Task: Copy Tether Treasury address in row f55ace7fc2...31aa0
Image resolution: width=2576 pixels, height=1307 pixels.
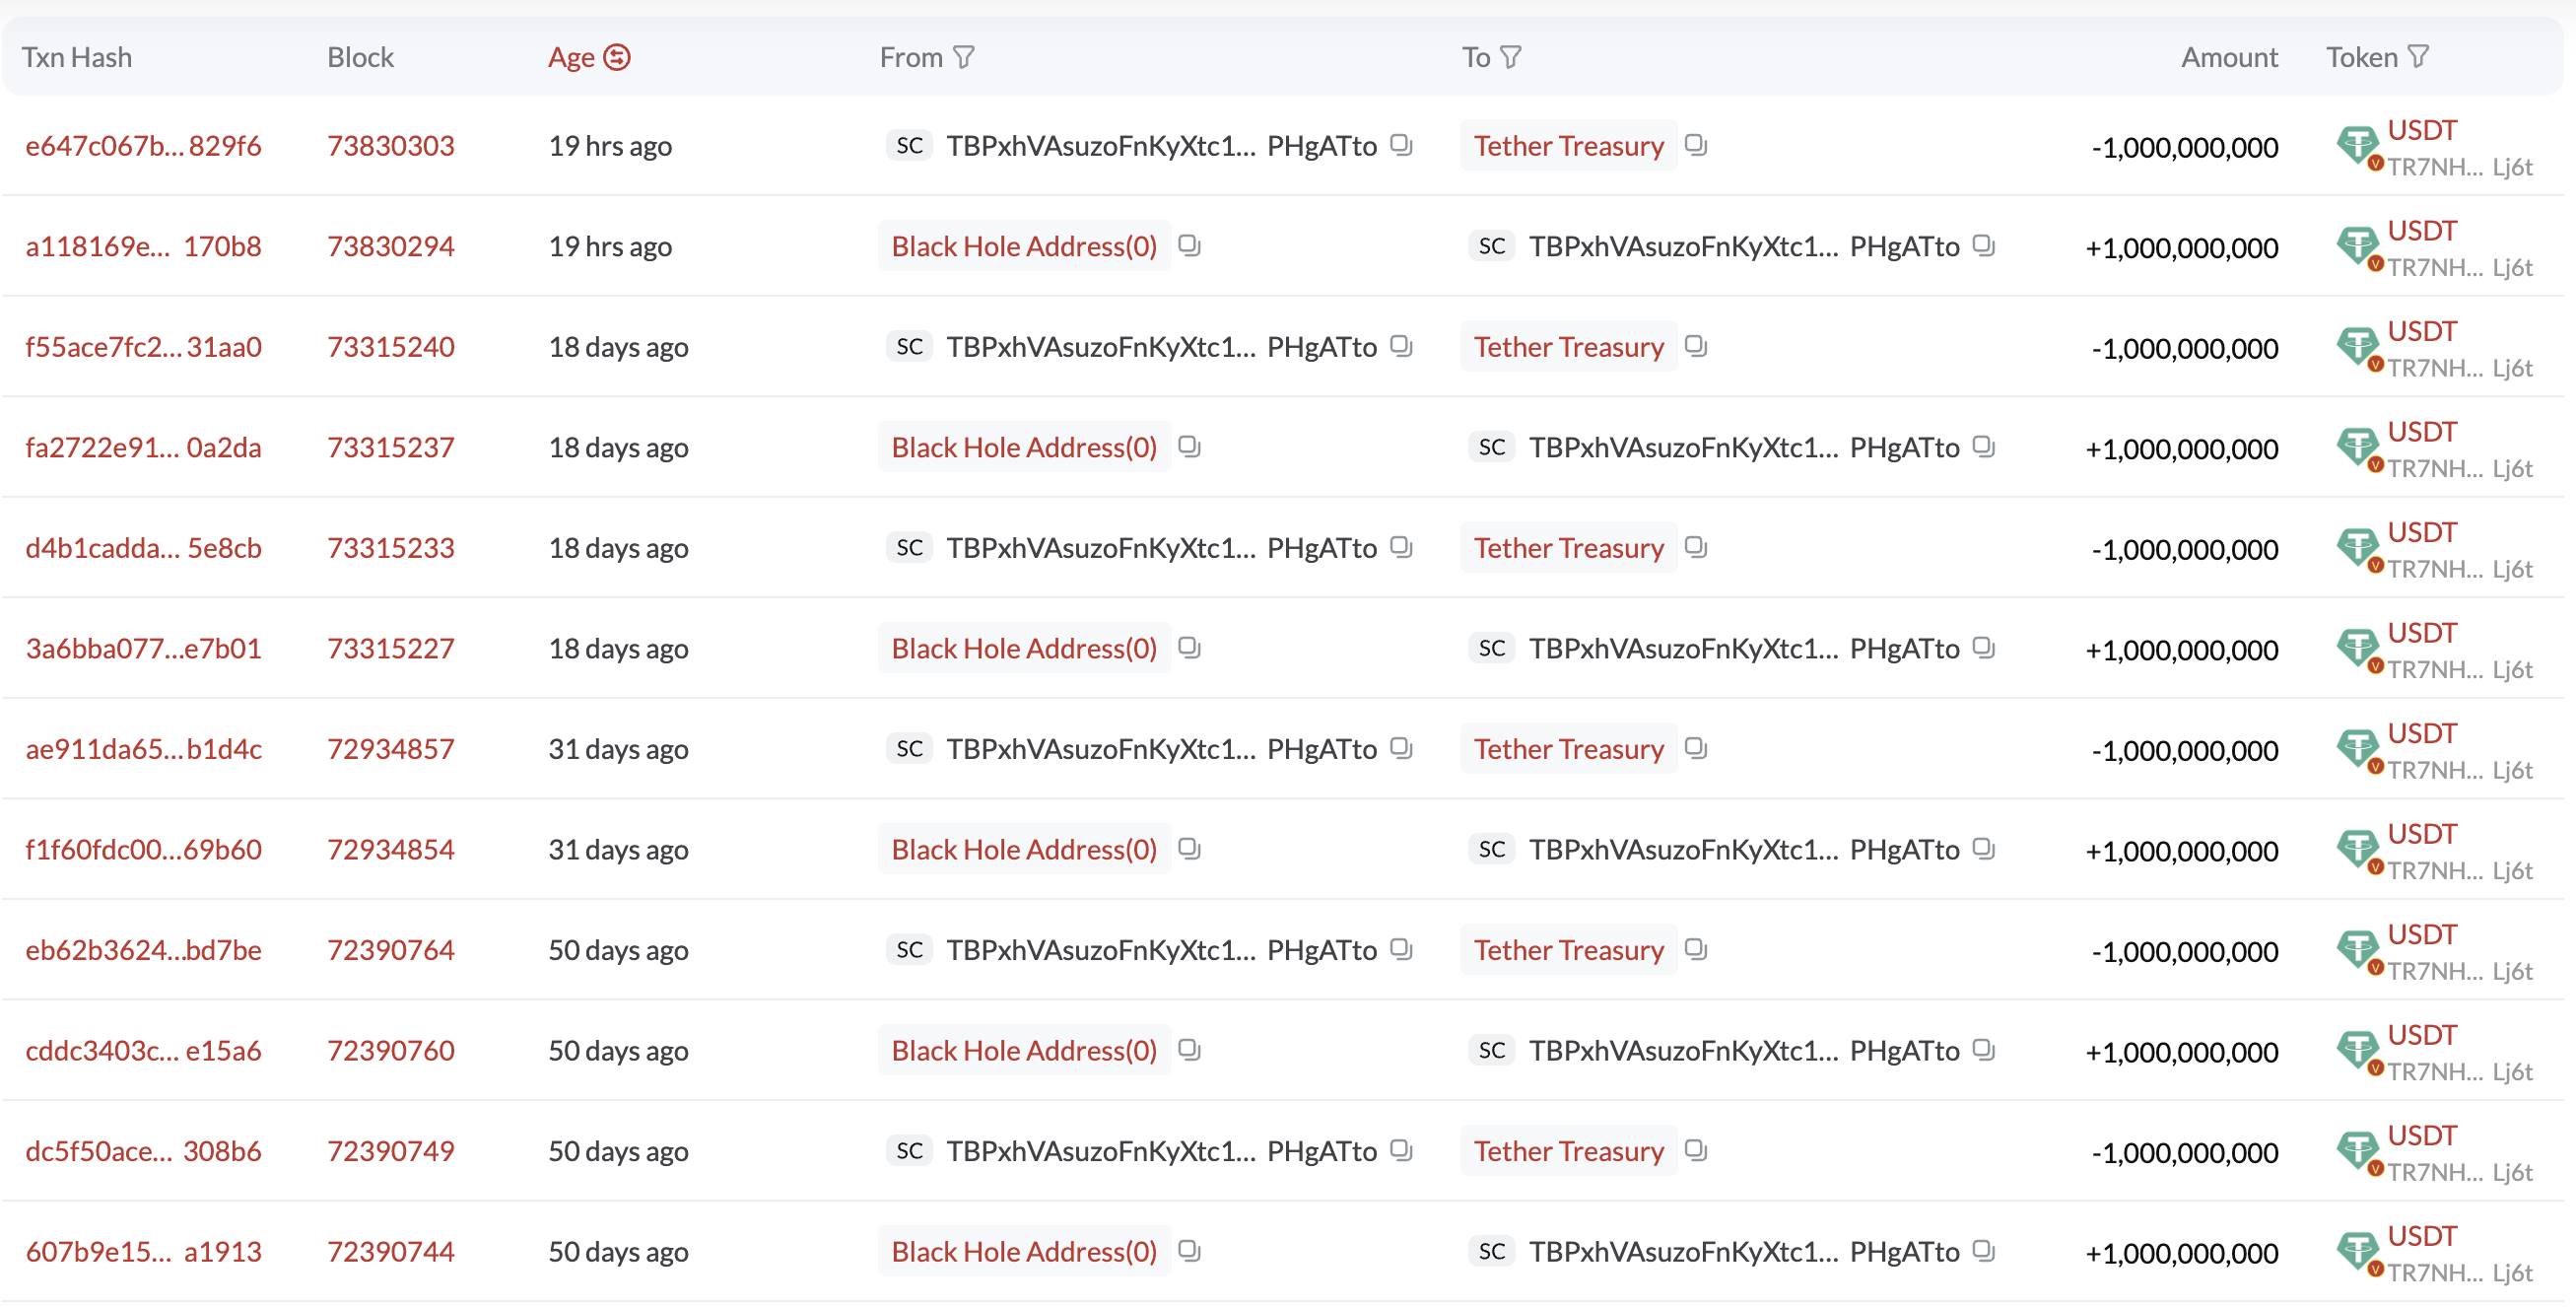Action: coord(1696,346)
